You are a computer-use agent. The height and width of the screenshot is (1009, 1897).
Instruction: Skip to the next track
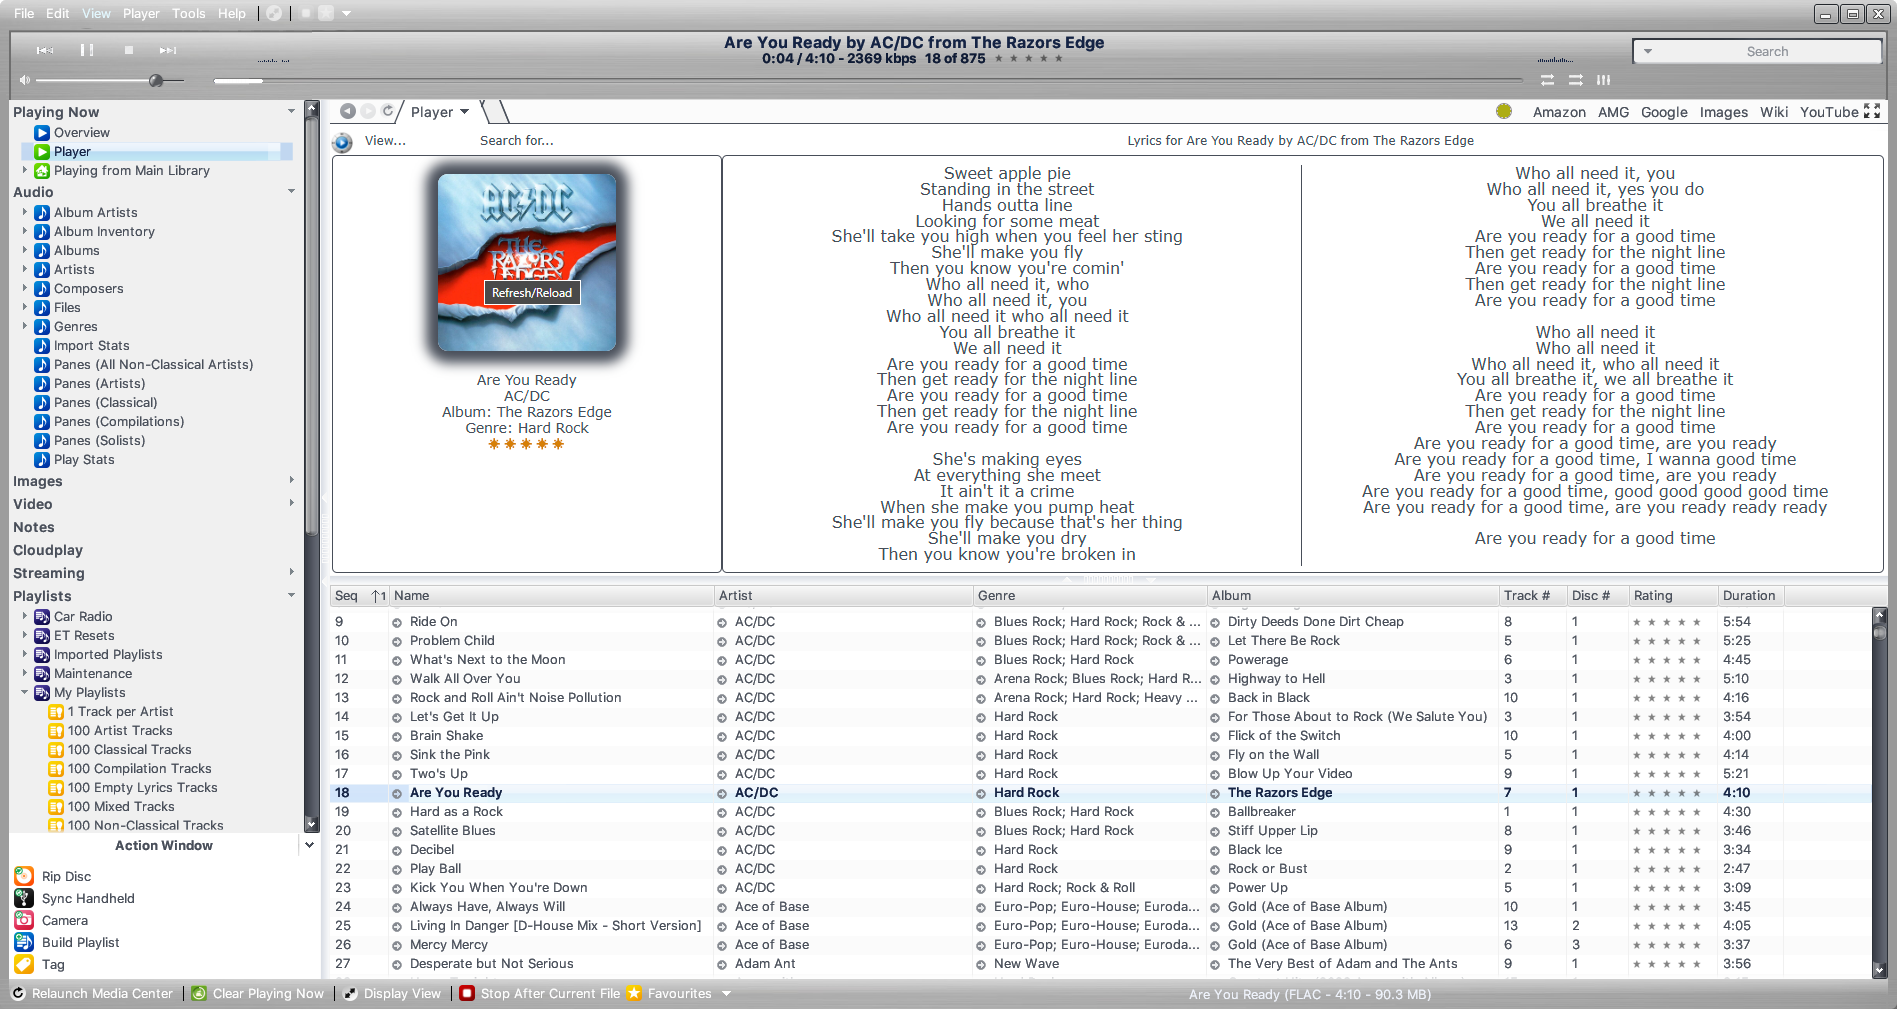[x=167, y=50]
